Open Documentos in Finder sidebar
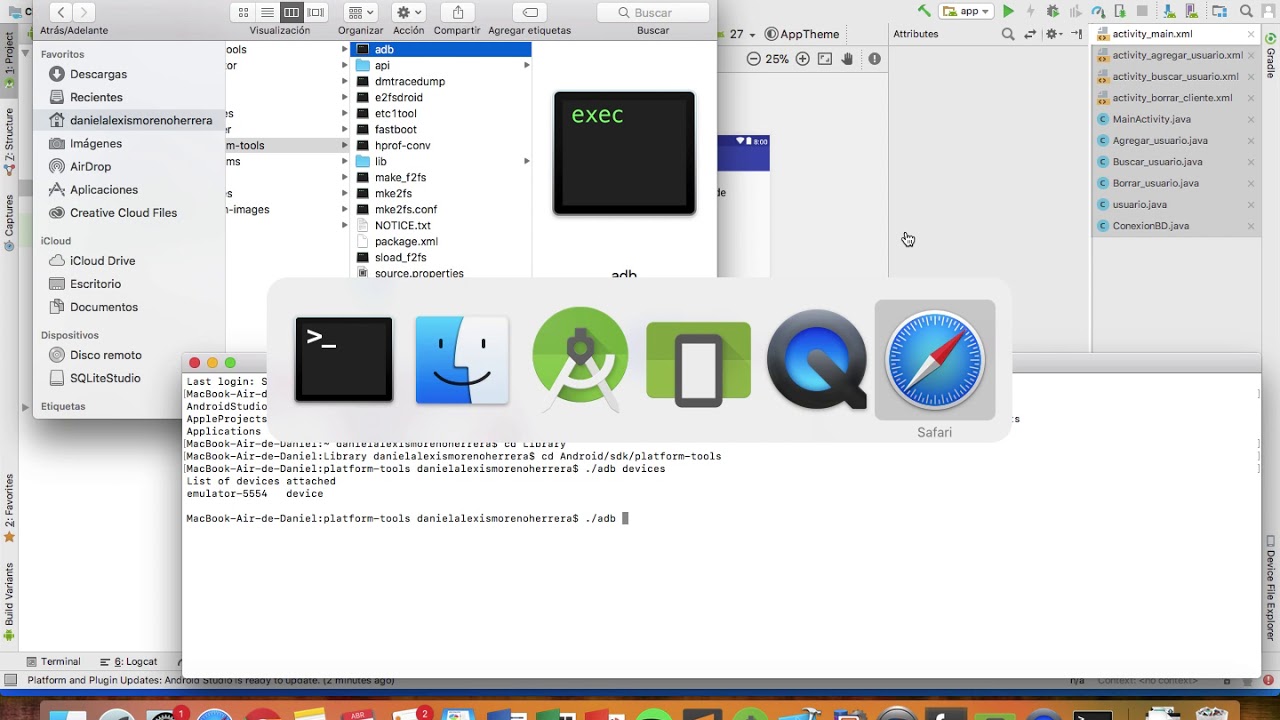The height and width of the screenshot is (720, 1280). pyautogui.click(x=104, y=307)
